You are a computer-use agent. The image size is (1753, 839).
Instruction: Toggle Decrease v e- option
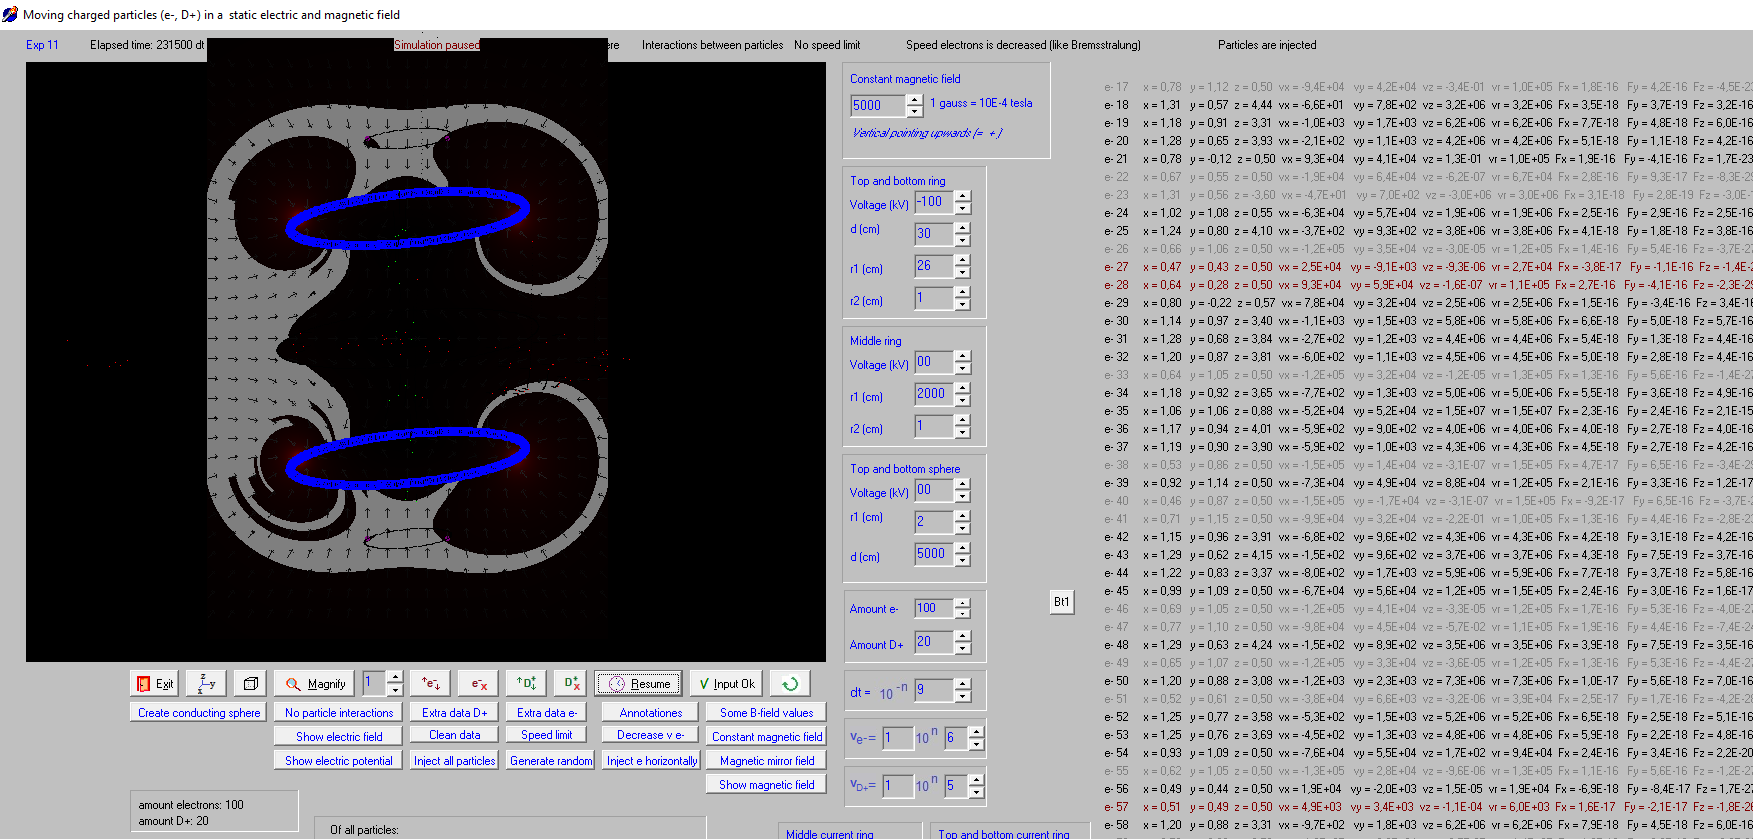[x=651, y=735]
